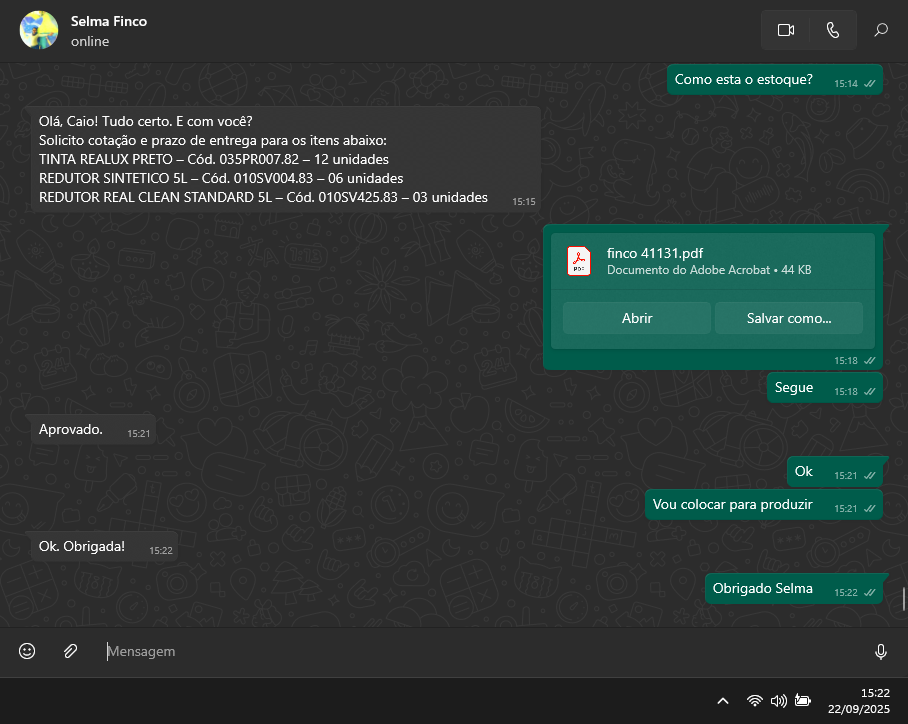Show hidden icons in system tray
This screenshot has width=908, height=724.
[723, 701]
